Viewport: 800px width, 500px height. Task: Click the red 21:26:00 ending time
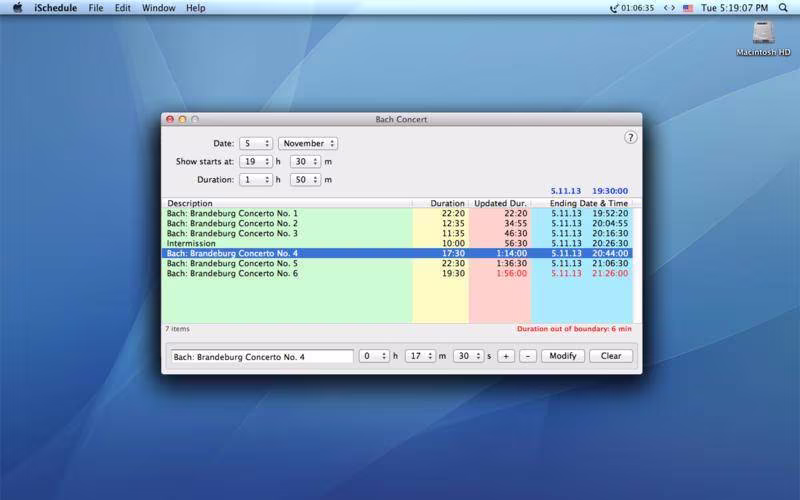coord(610,273)
